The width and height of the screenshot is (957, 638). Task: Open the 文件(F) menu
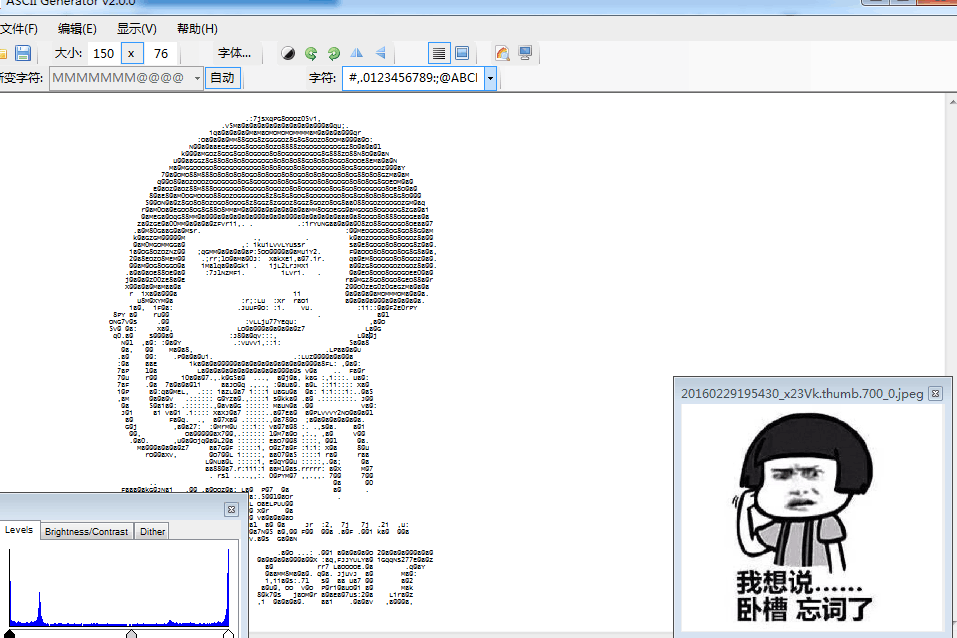(x=18, y=29)
